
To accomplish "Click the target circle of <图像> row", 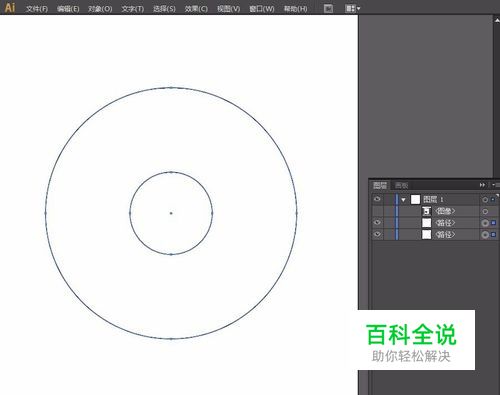I will (x=485, y=211).
